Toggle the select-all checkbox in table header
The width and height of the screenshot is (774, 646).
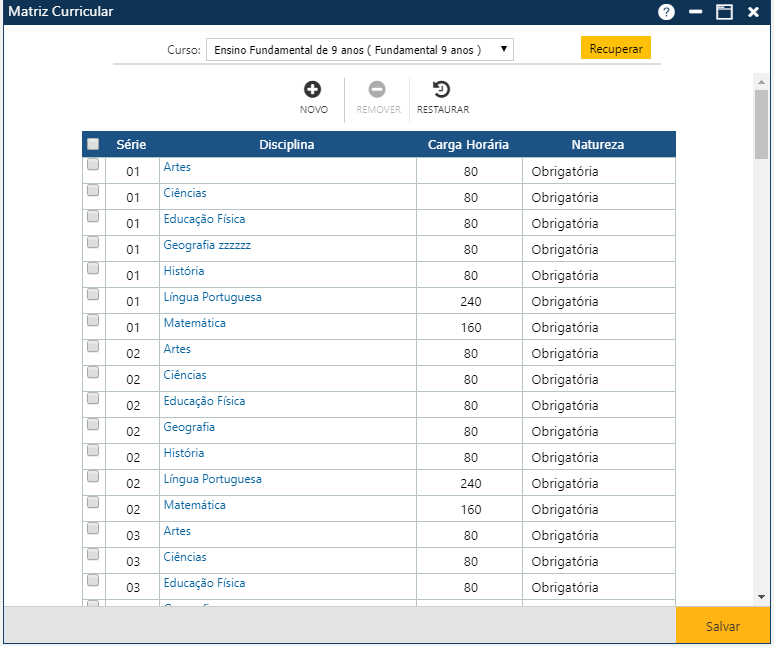point(93,144)
